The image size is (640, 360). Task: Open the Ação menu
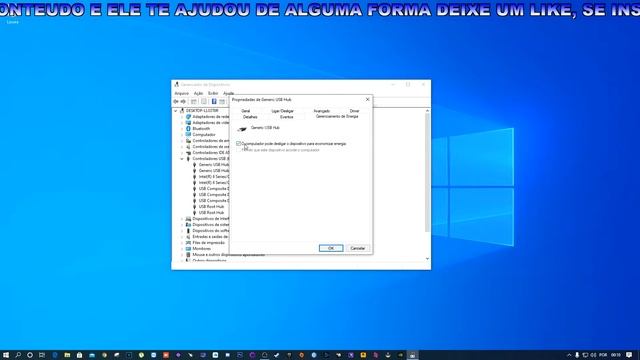[x=198, y=93]
